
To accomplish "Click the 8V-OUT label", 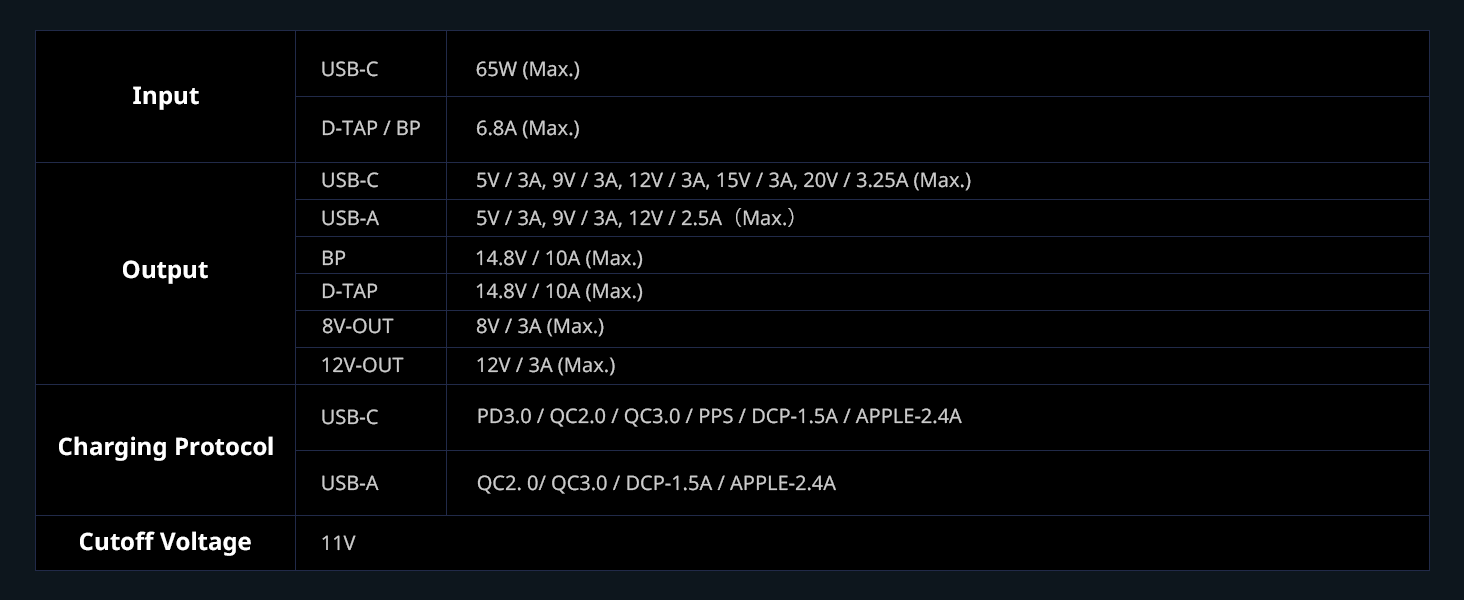I will tap(357, 326).
